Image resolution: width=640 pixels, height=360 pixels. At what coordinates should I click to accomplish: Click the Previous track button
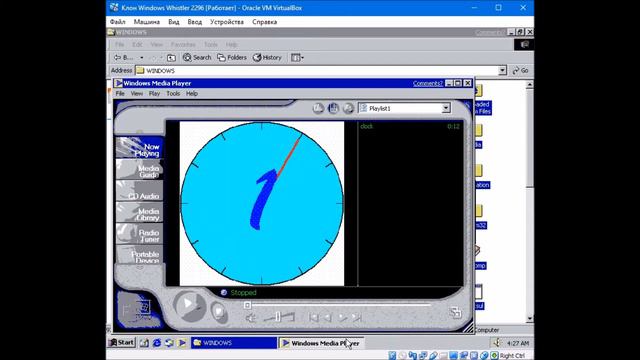(x=313, y=318)
